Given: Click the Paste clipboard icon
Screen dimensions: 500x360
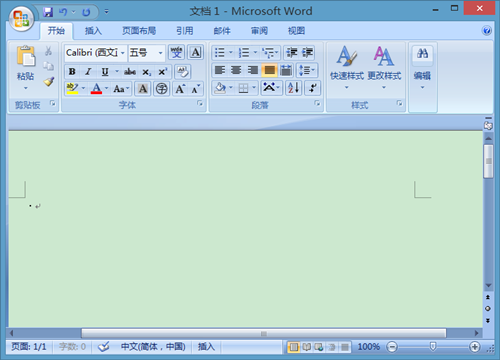Looking at the screenshot, I should tap(26, 56).
